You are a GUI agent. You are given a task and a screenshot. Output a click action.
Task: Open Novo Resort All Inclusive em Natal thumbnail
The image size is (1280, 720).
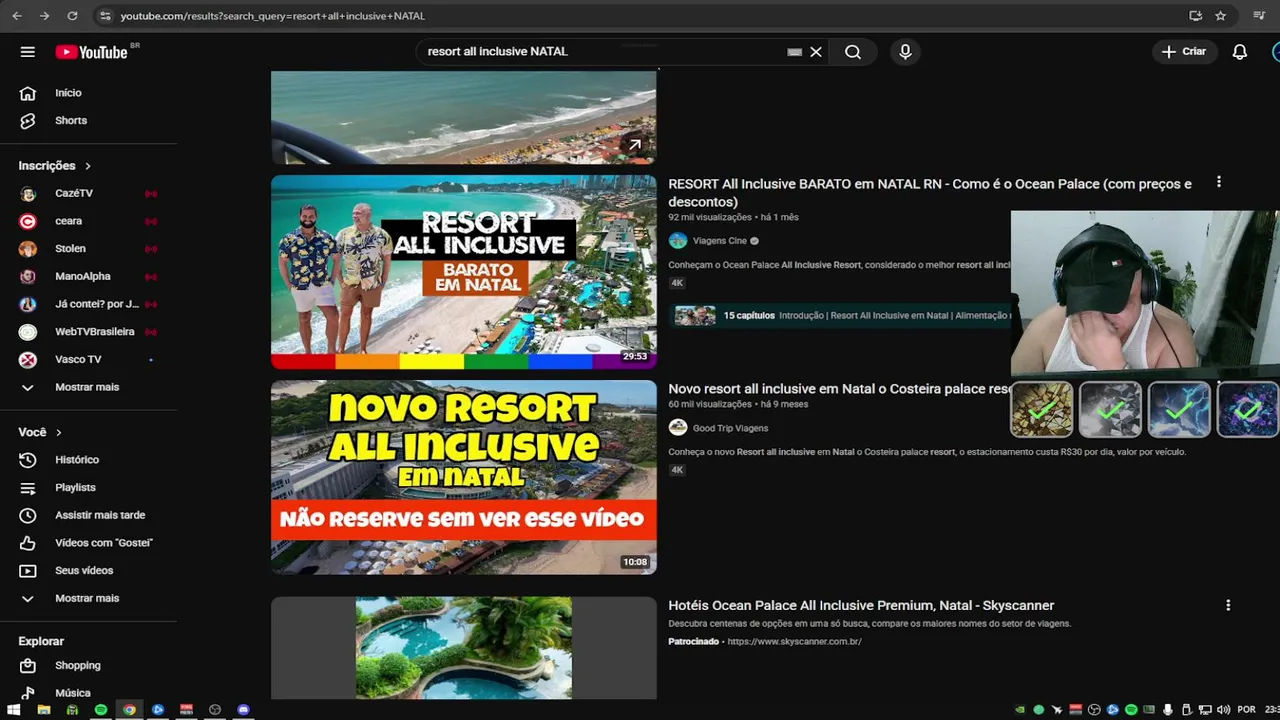464,477
